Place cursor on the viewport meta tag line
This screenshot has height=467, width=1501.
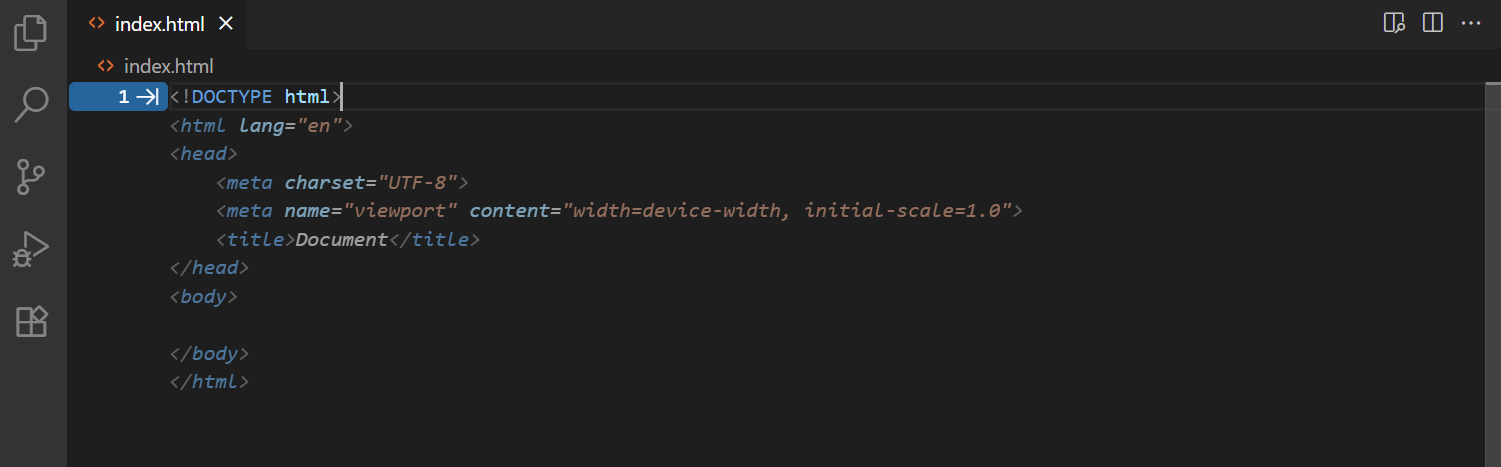point(618,211)
